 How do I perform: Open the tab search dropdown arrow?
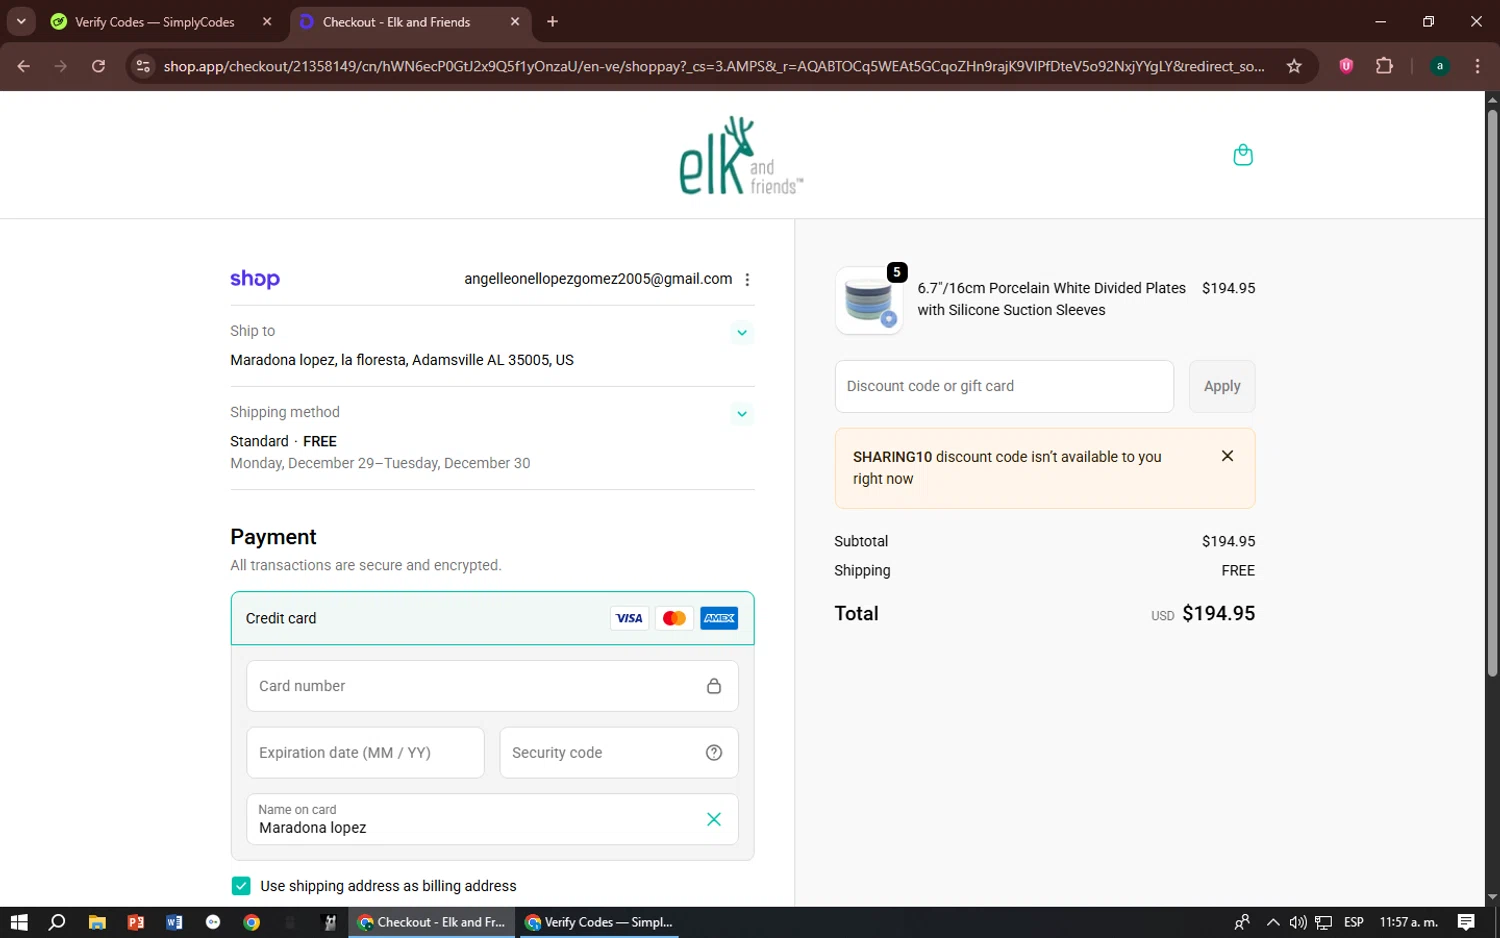click(x=21, y=21)
